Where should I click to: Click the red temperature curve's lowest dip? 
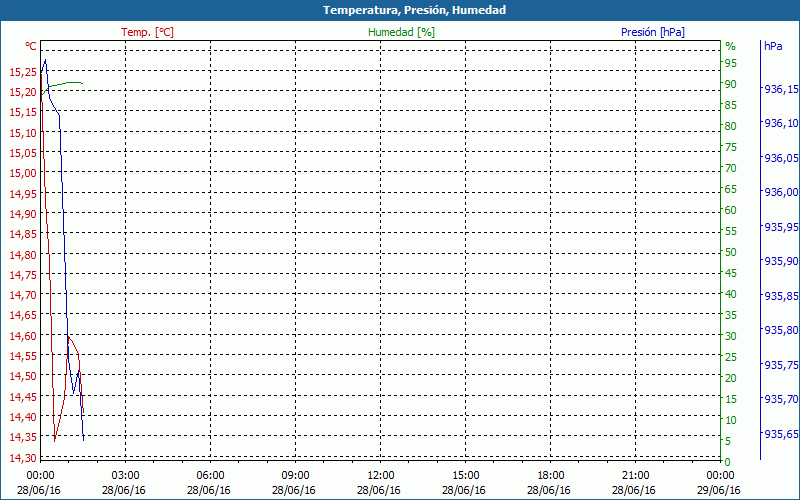[x=55, y=441]
